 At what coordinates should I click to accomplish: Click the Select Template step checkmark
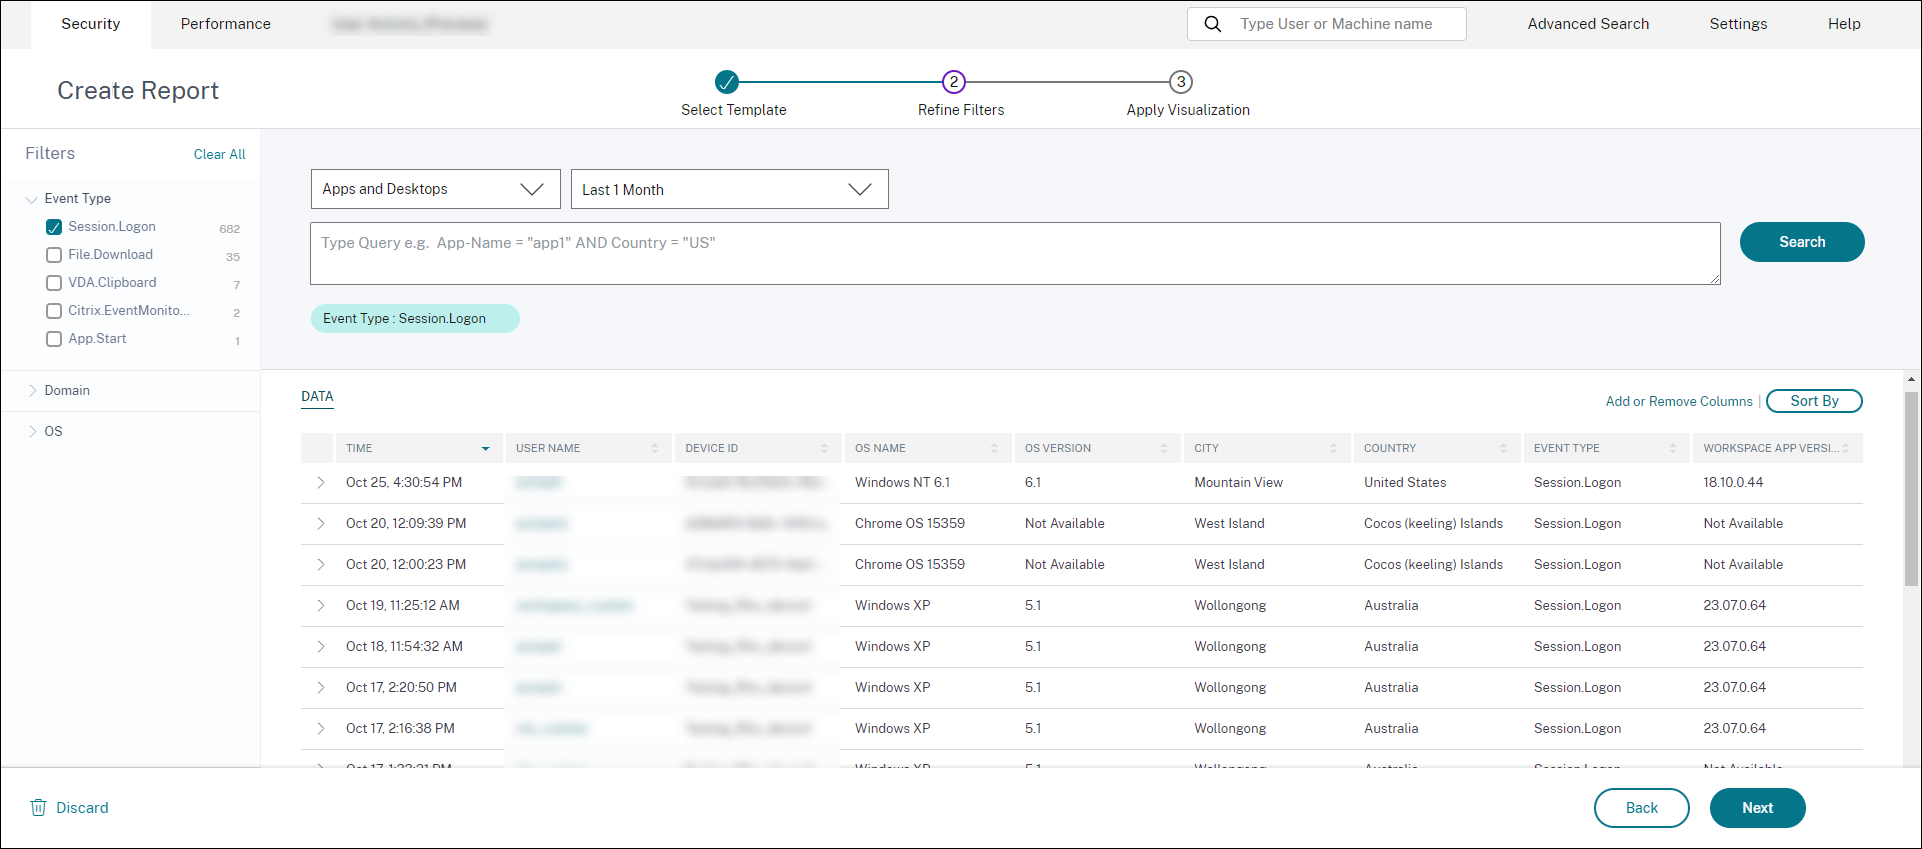point(727,82)
